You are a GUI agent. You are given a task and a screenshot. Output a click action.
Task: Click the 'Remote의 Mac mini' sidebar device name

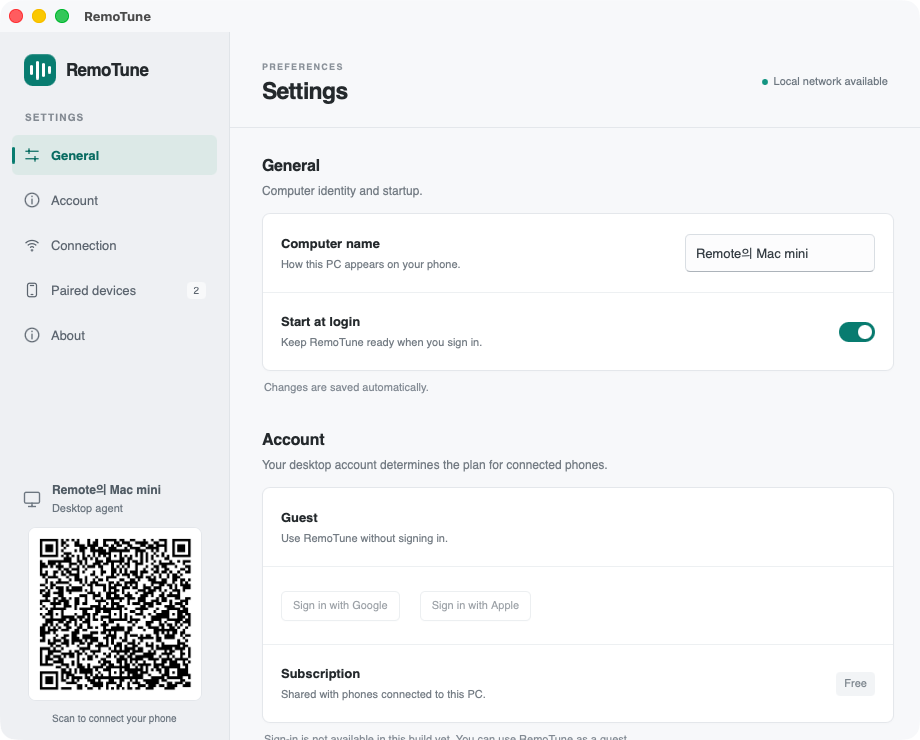click(x=106, y=489)
